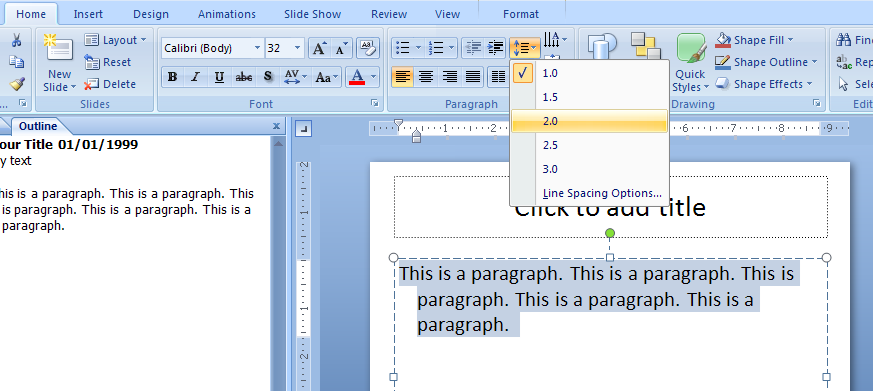This screenshot has height=391, width=873.
Task: Toggle Text Shadow formatting
Action: point(268,77)
